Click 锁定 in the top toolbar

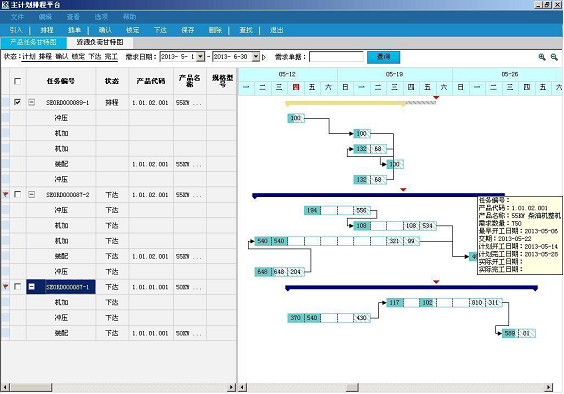click(x=132, y=30)
